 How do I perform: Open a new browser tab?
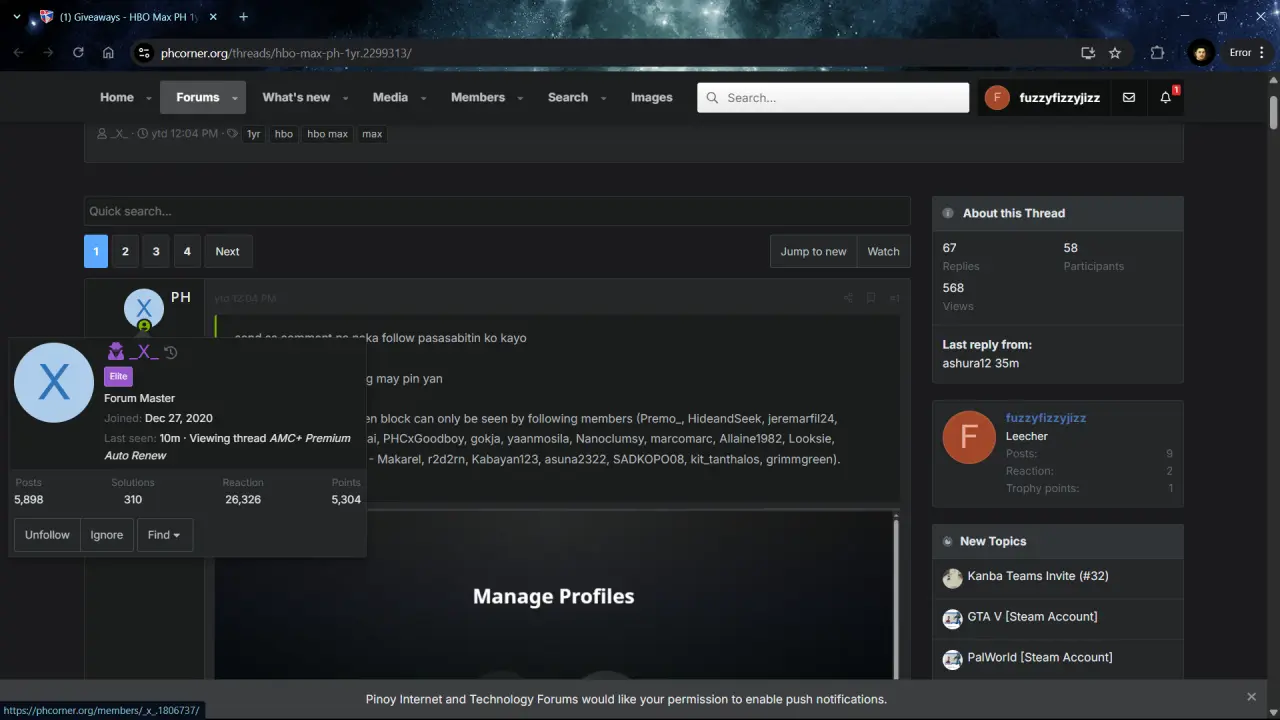point(243,17)
